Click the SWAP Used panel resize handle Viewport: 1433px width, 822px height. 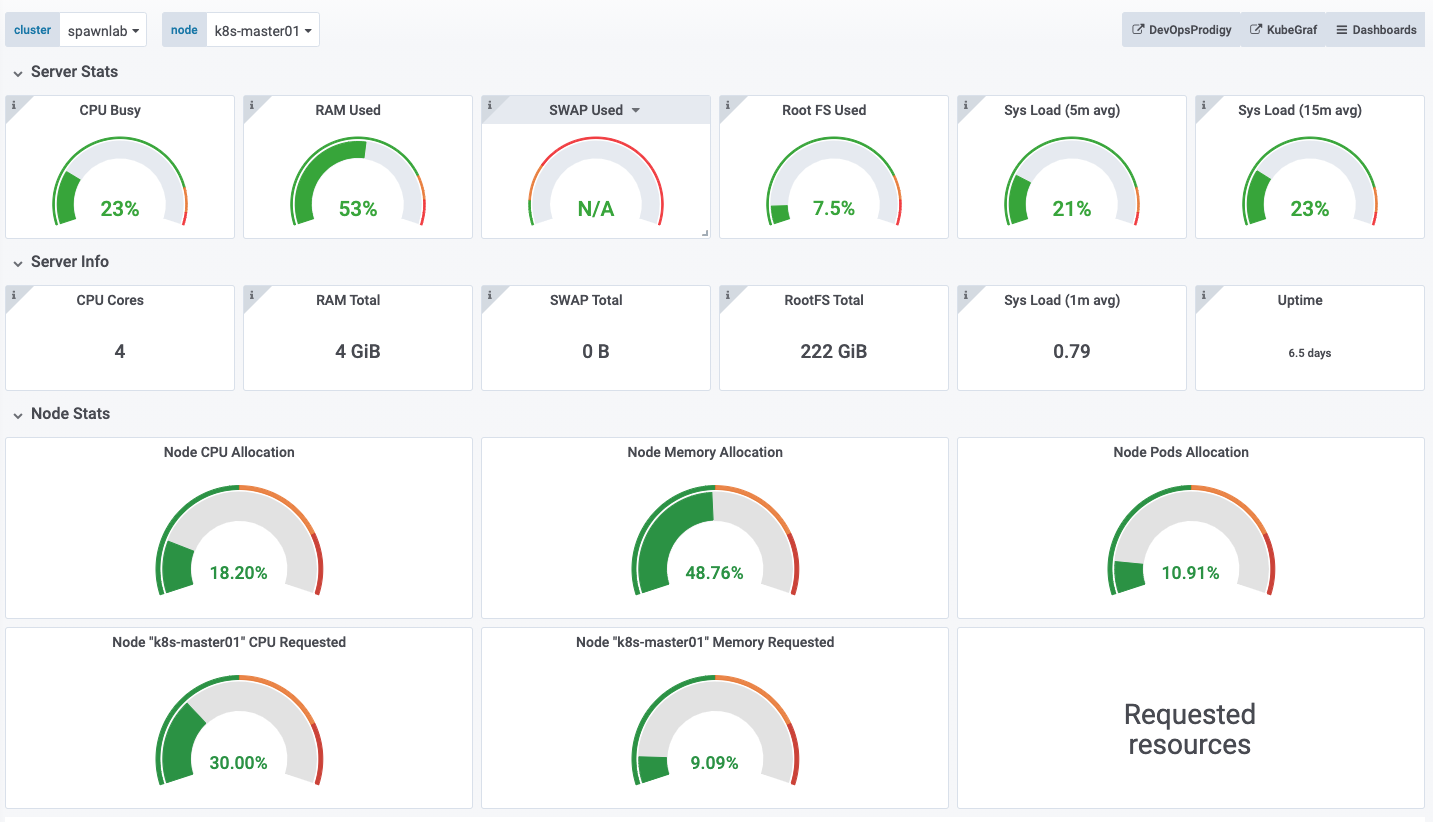705,233
